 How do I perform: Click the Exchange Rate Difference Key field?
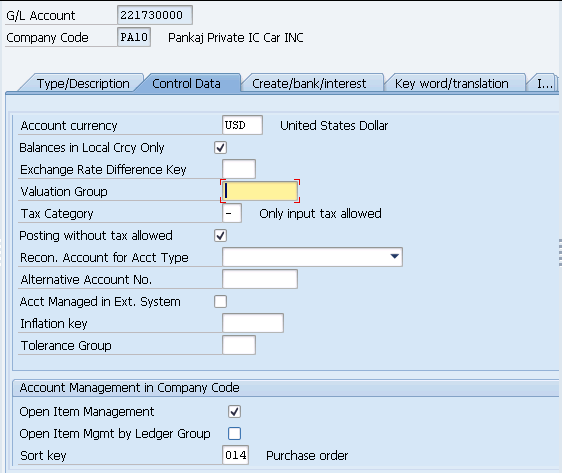click(x=239, y=169)
